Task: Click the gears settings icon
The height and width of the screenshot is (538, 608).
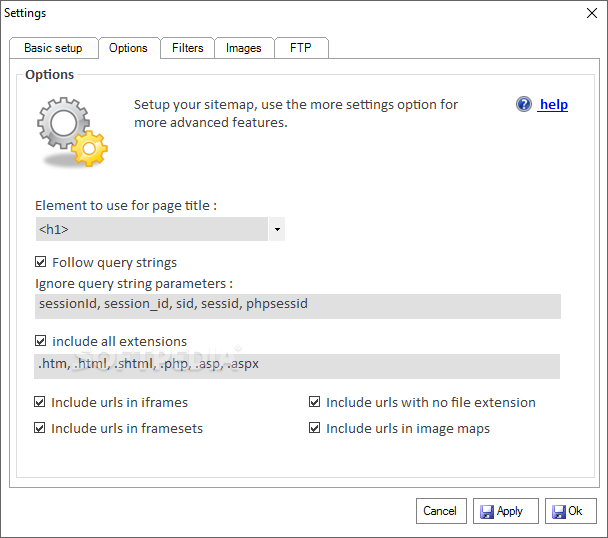Action: pyautogui.click(x=72, y=131)
